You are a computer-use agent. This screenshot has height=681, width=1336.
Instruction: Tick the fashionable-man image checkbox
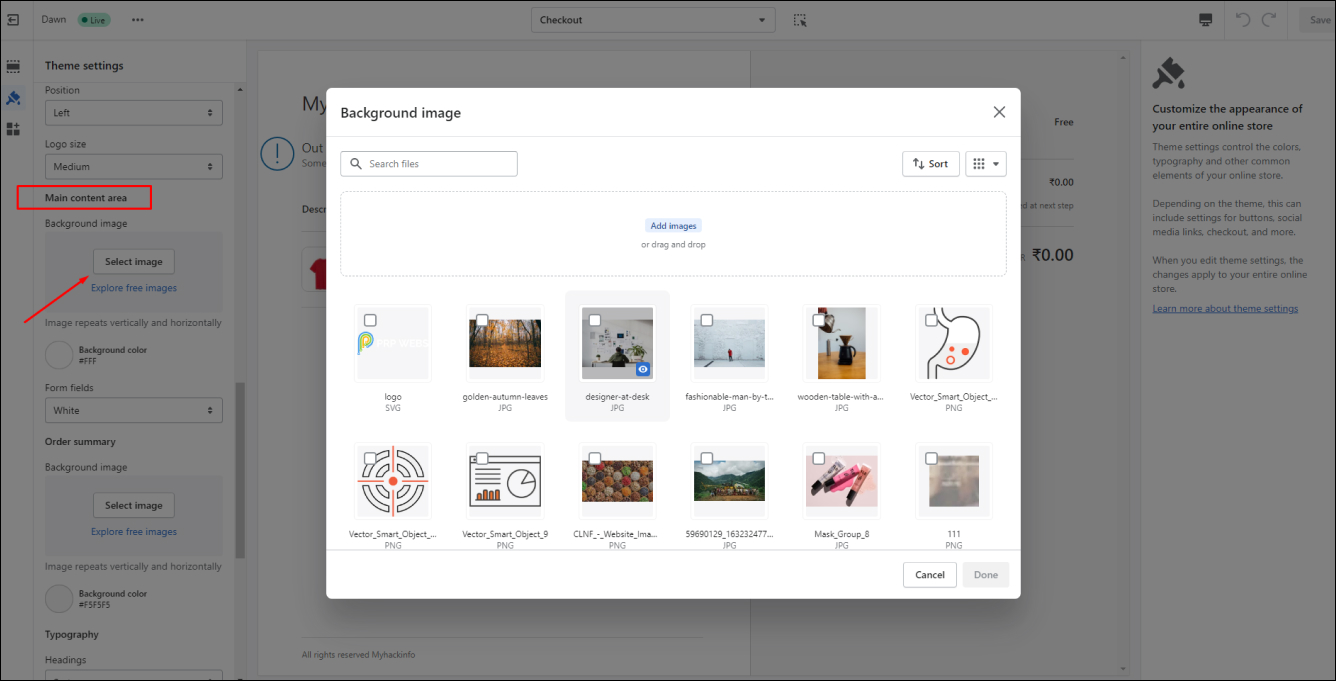[x=707, y=320]
